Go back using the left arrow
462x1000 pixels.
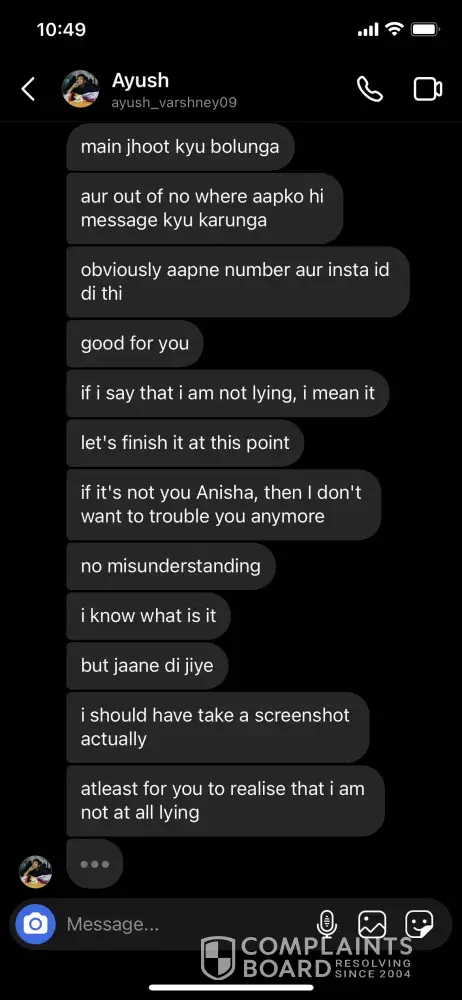click(x=28, y=89)
